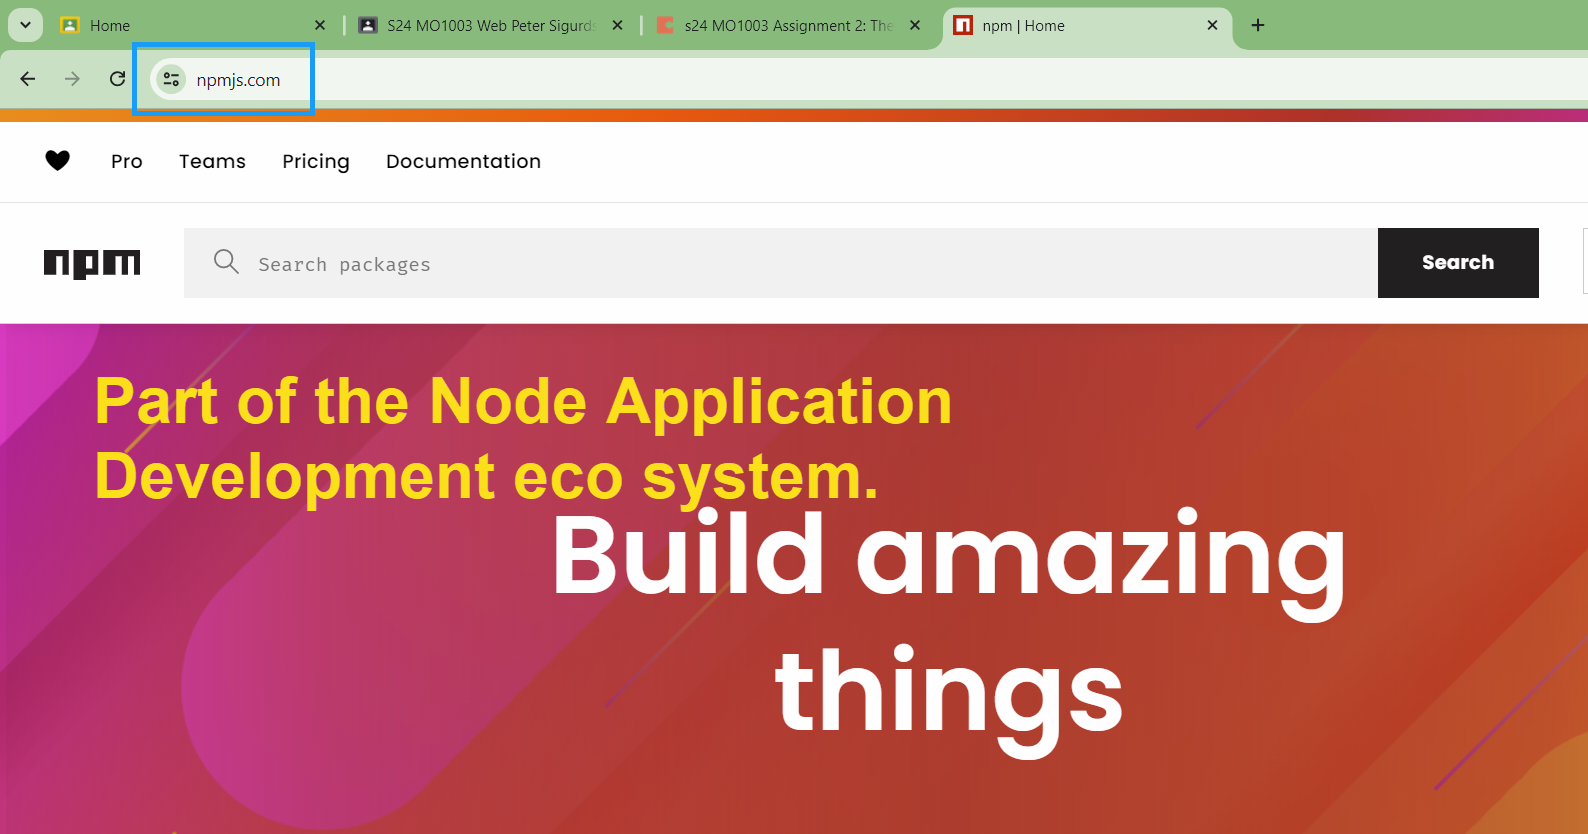Click the Search packages input field
Viewport: 1588px width, 834px height.
coord(781,263)
